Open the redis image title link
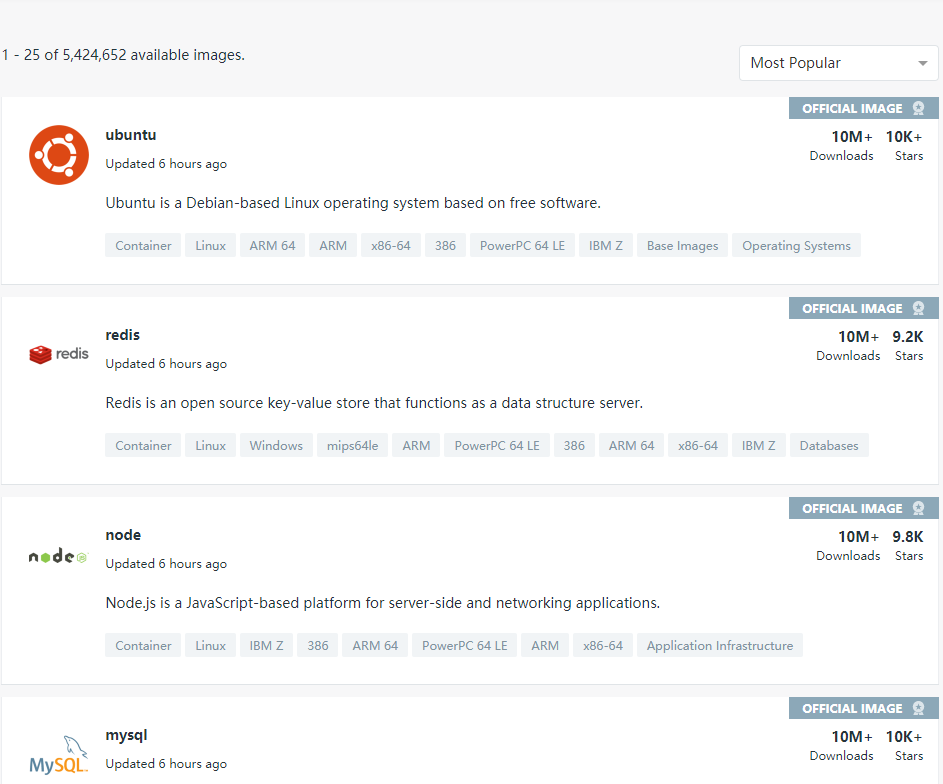Screen dimensions: 943x784 [x=123, y=335]
